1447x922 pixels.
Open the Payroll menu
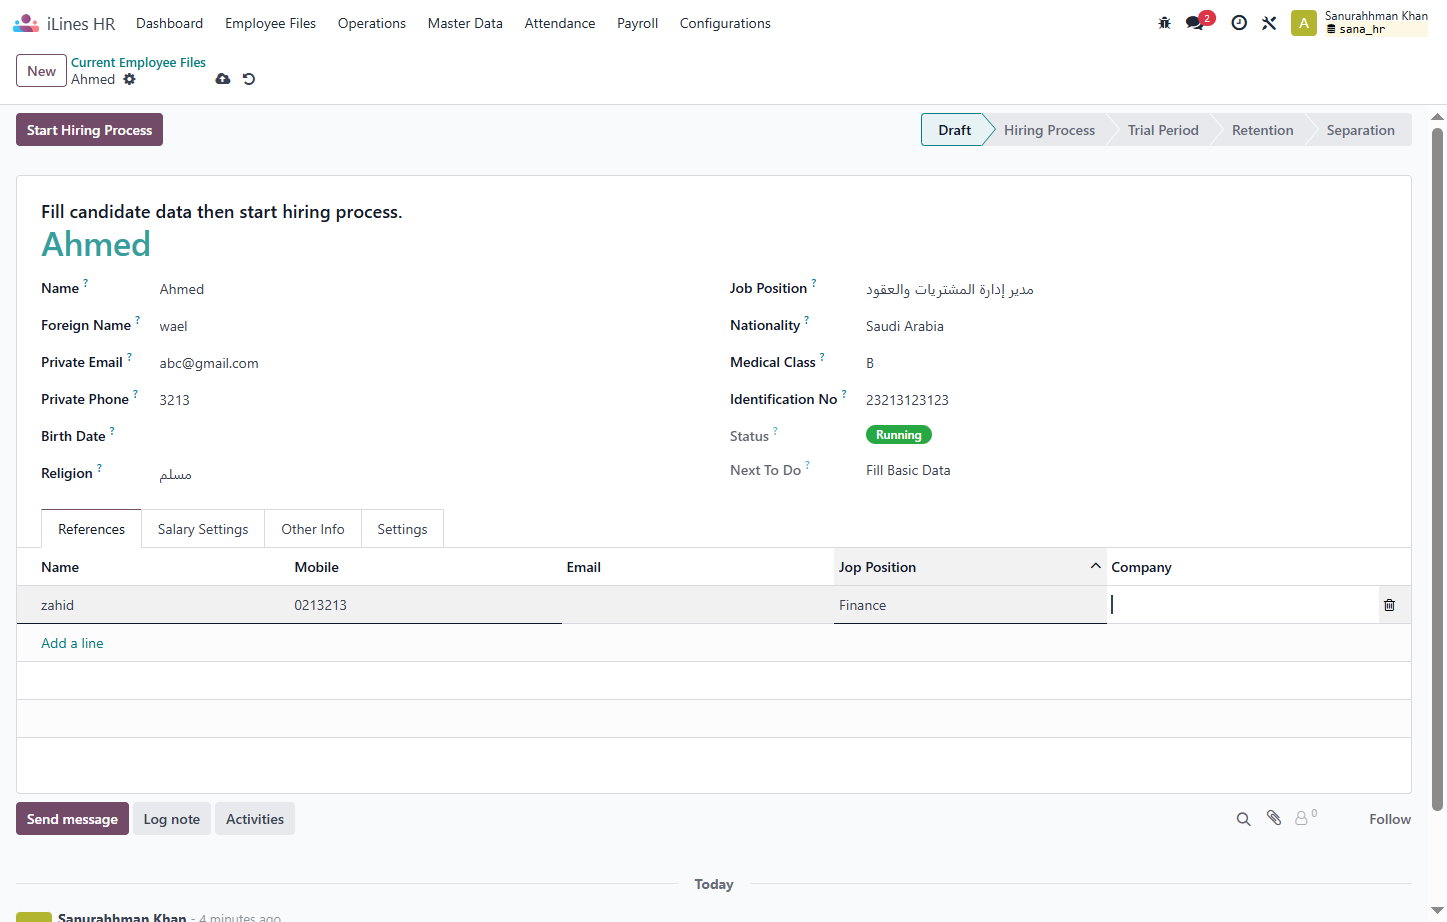tap(637, 23)
